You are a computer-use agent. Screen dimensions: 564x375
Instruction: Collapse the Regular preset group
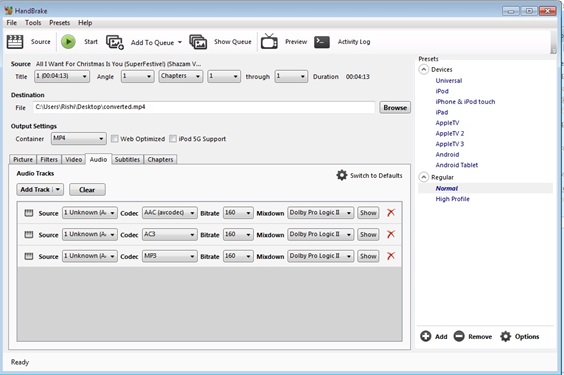pos(424,177)
